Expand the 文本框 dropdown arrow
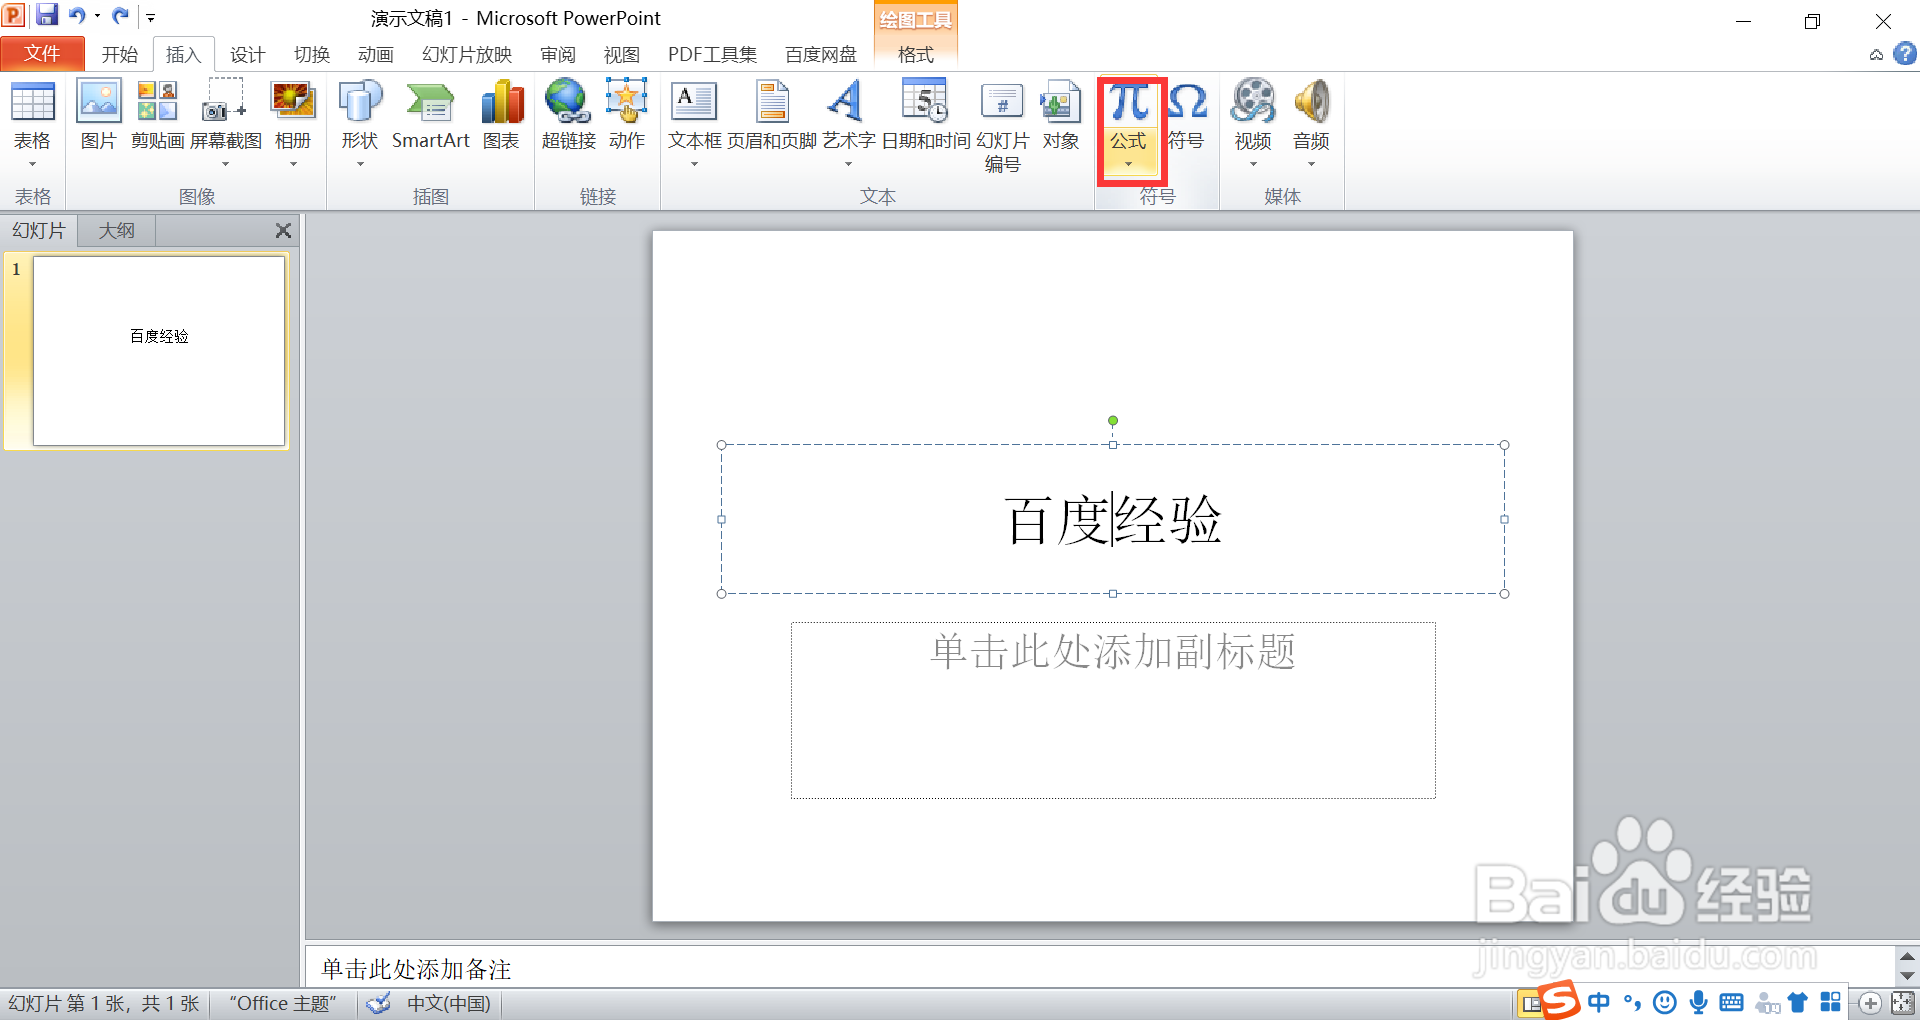Image resolution: width=1920 pixels, height=1020 pixels. (x=694, y=164)
